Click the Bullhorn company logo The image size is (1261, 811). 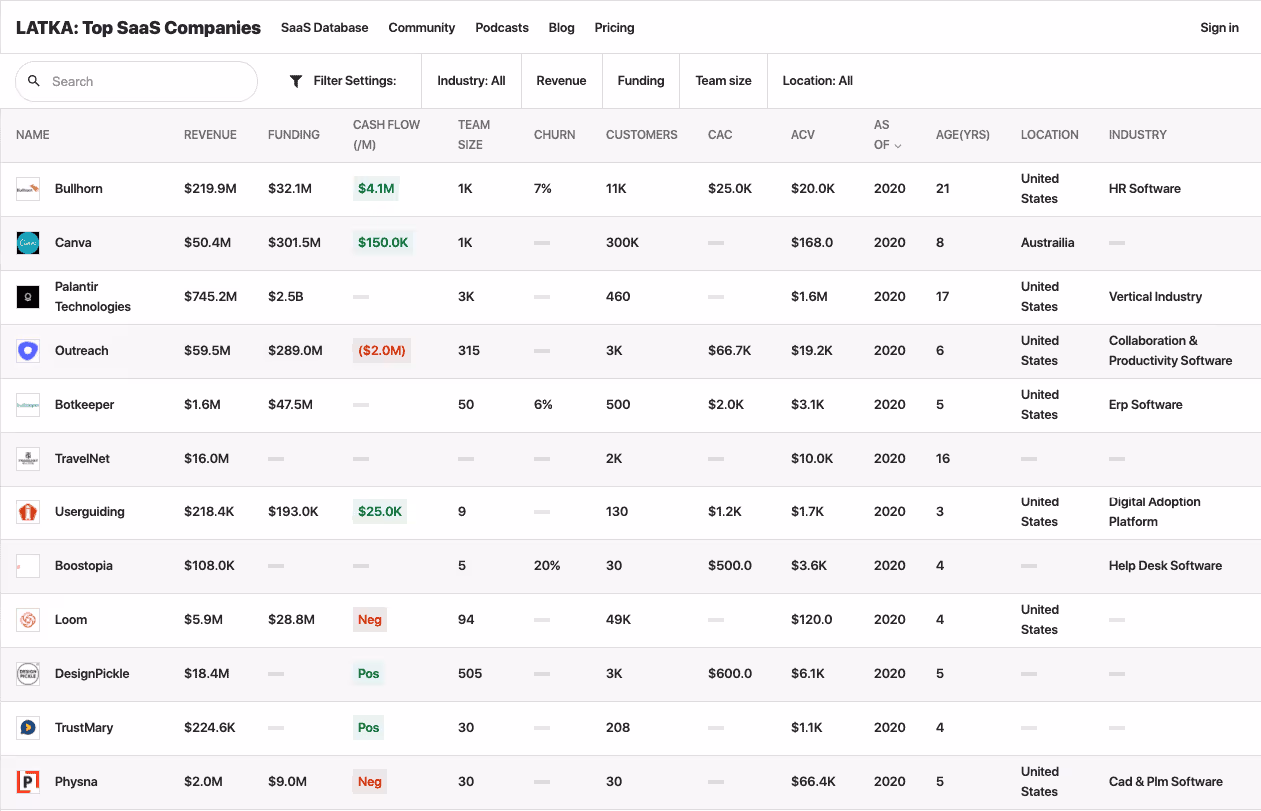point(28,189)
